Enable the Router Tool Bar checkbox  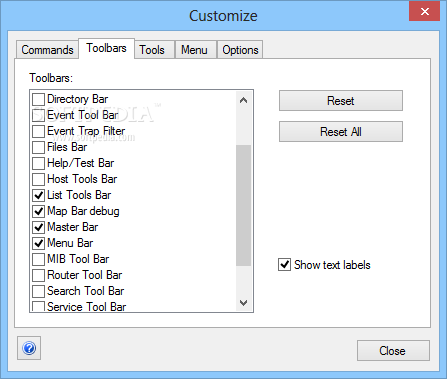(x=38, y=275)
